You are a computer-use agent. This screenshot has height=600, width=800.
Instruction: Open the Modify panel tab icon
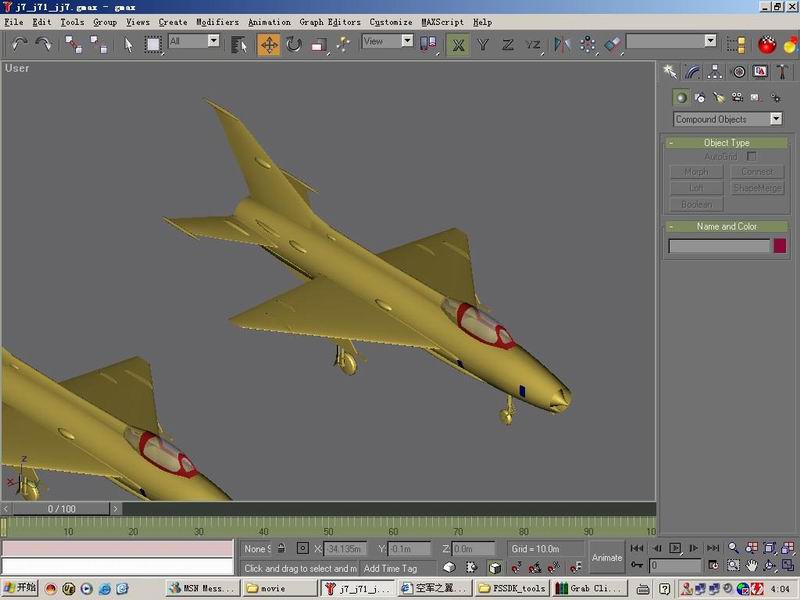693,72
